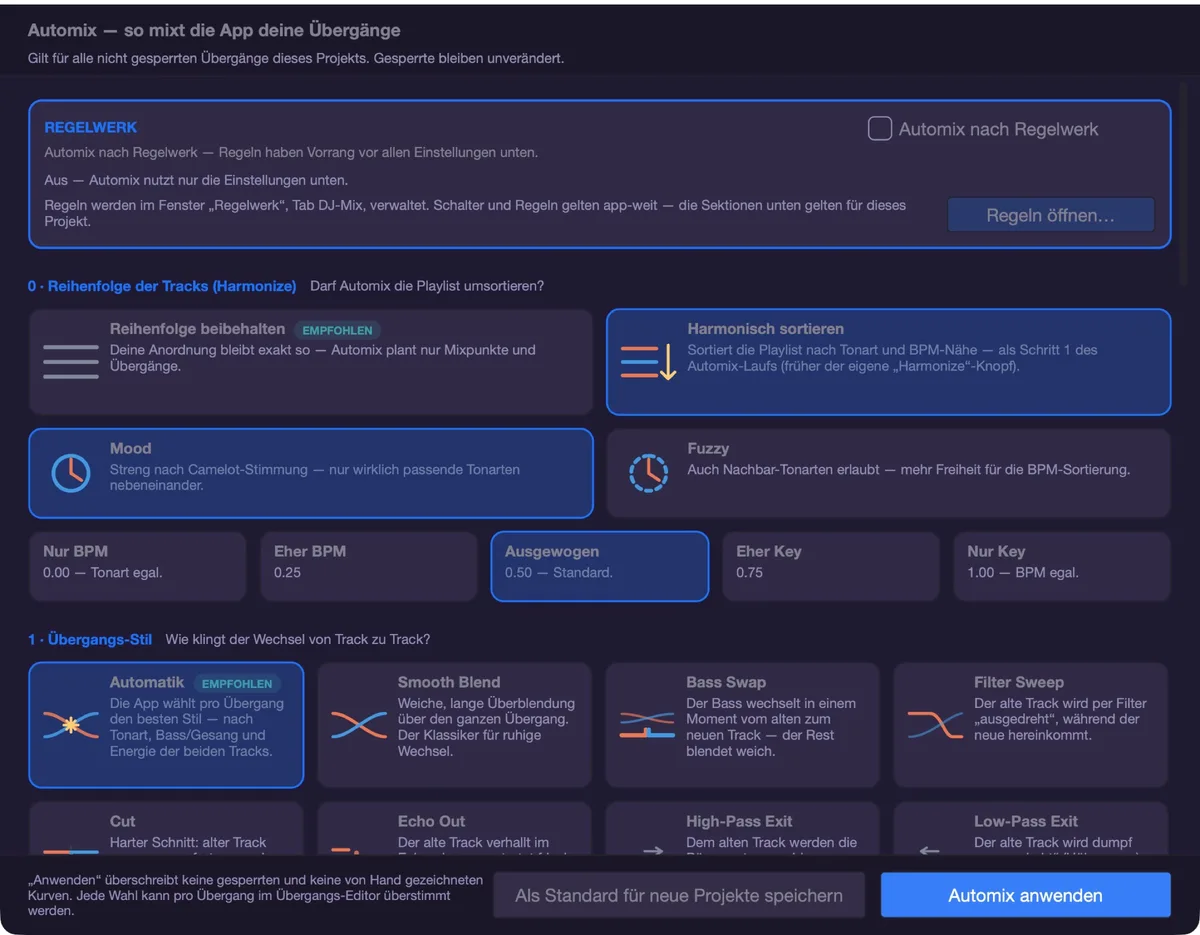Choose the Low-Pass Exit transition style
The width and height of the screenshot is (1200, 935).
point(1030,829)
